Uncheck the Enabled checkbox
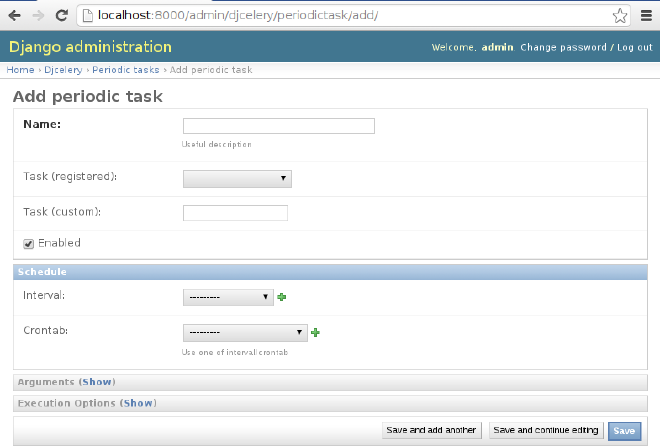Screen dimensions: 660x446 coord(29,243)
